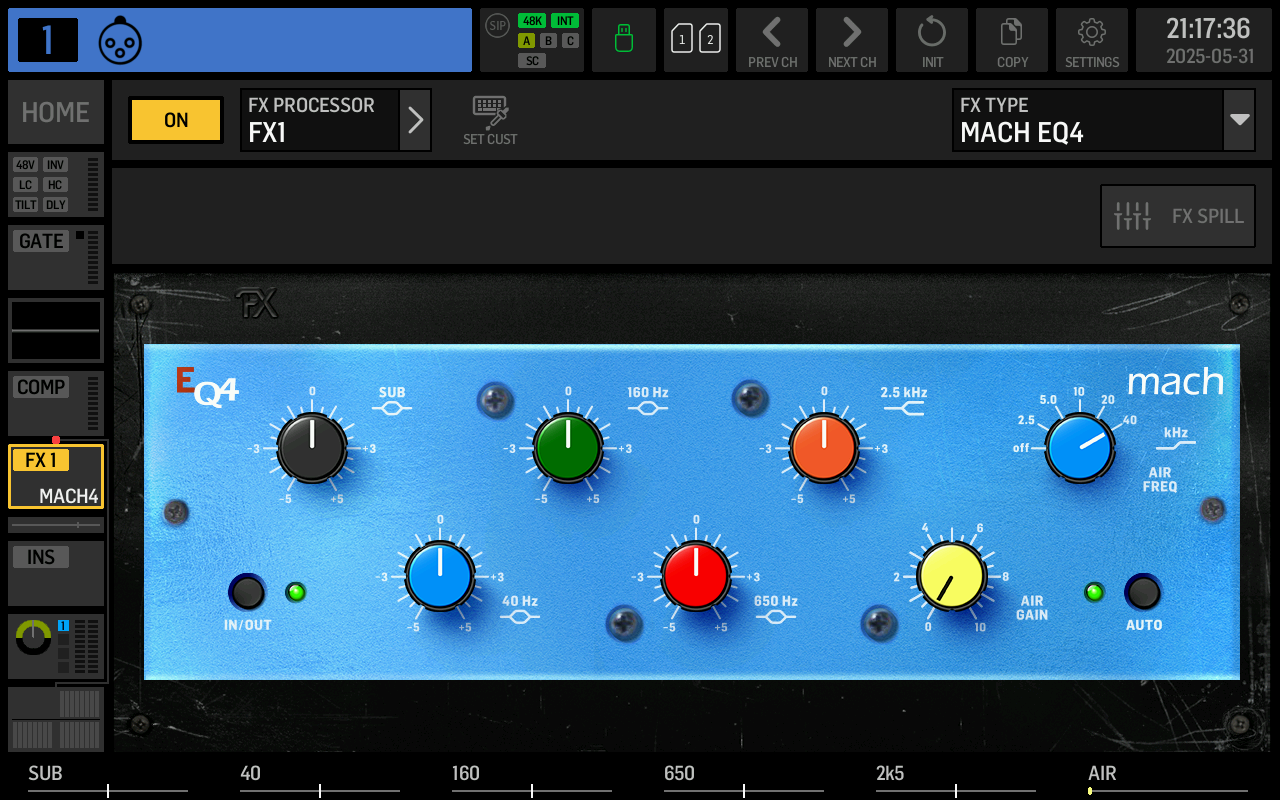Image resolution: width=1280 pixels, height=800 pixels.
Task: Toggle the FX processor ON switch
Action: tap(175, 119)
